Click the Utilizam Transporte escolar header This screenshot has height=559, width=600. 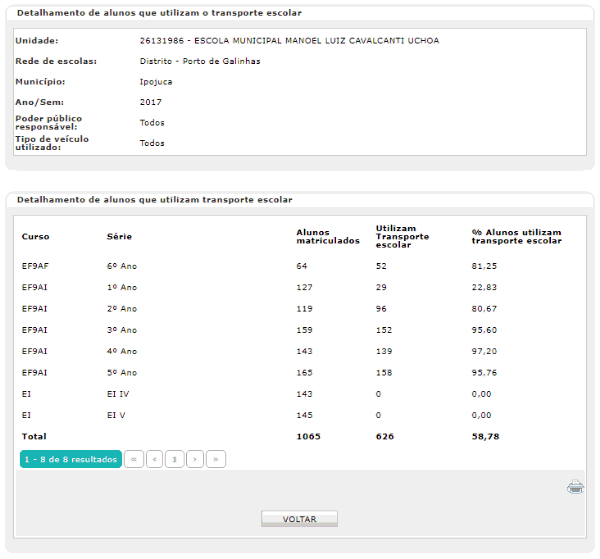tap(402, 237)
